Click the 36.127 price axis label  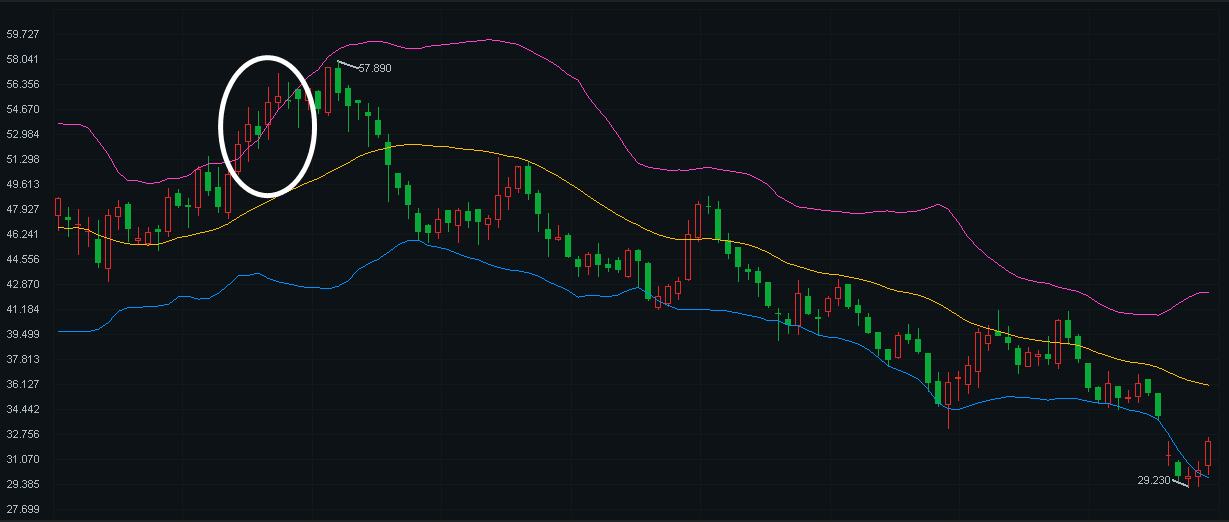coord(22,384)
